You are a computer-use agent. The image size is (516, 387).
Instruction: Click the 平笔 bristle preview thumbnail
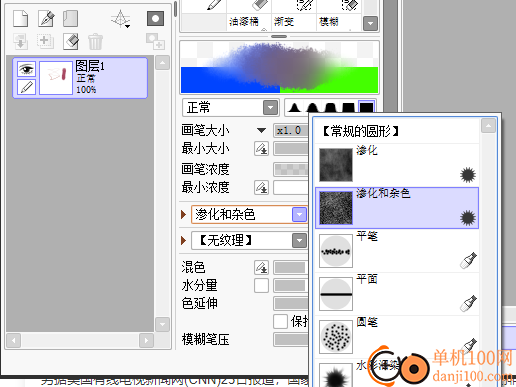336,251
